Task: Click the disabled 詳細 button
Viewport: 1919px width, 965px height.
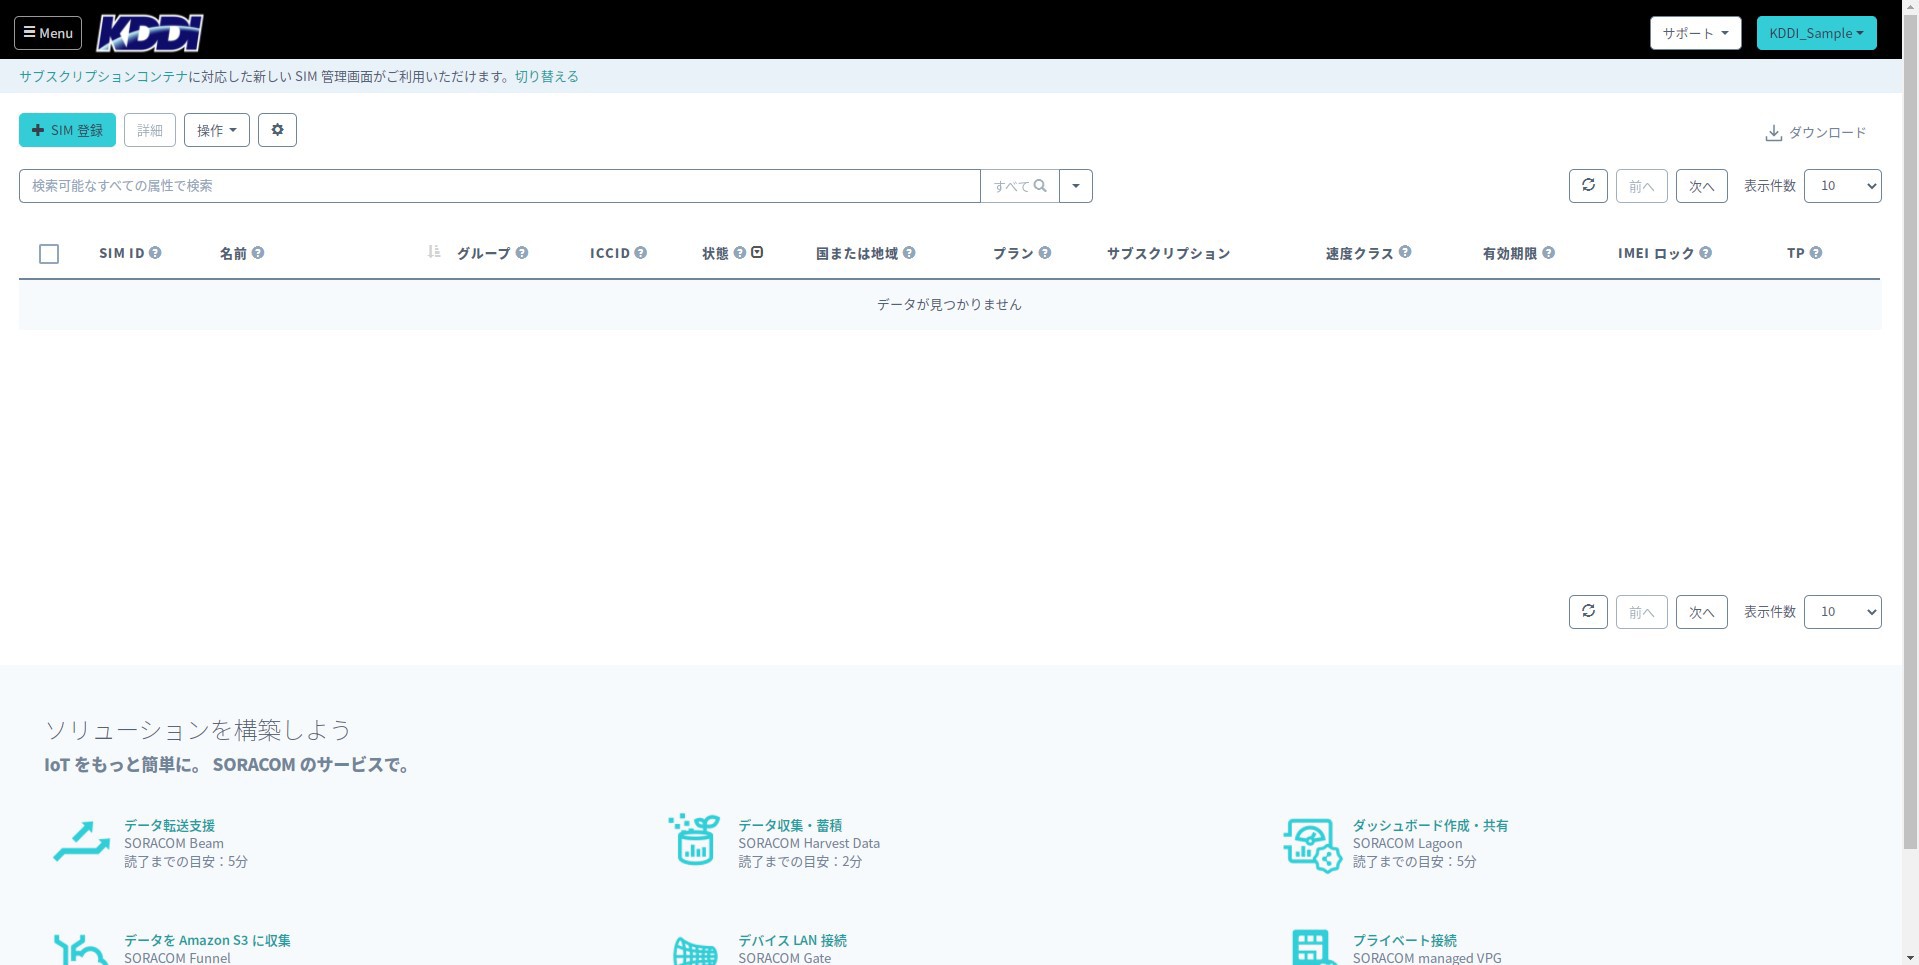Action: (x=150, y=130)
